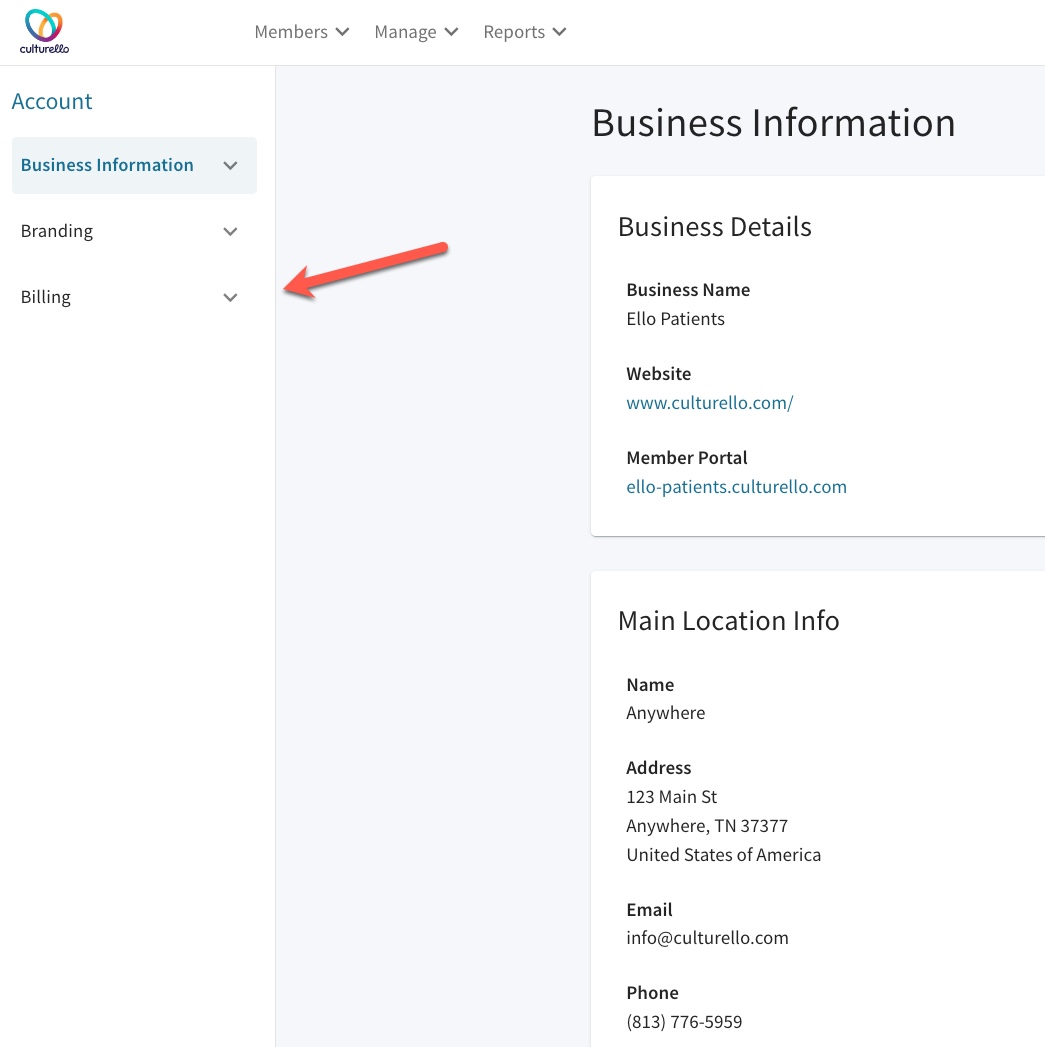
Task: Open the Manage menu
Action: [416, 32]
